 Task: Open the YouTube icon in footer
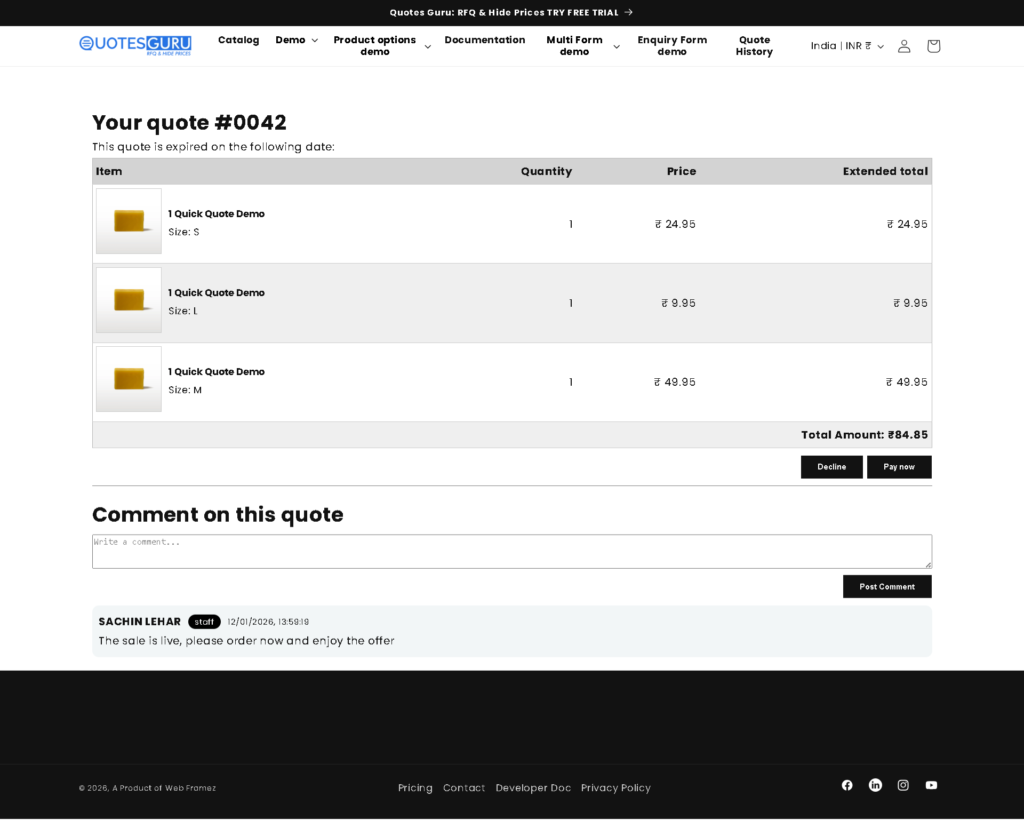pyautogui.click(x=931, y=785)
